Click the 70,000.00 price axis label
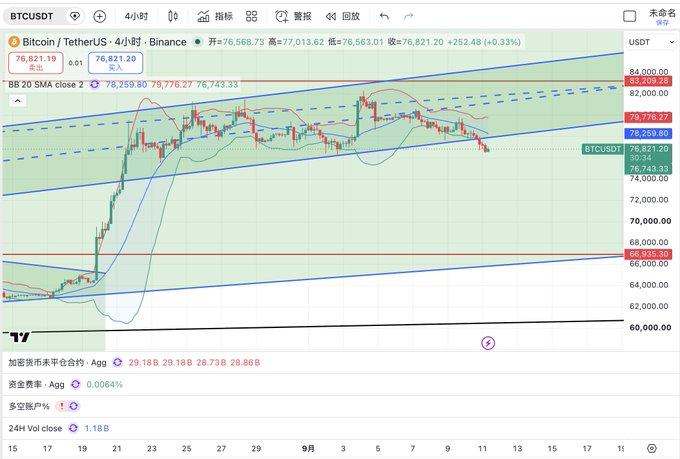Screen dimensions: 680x459 650,221
